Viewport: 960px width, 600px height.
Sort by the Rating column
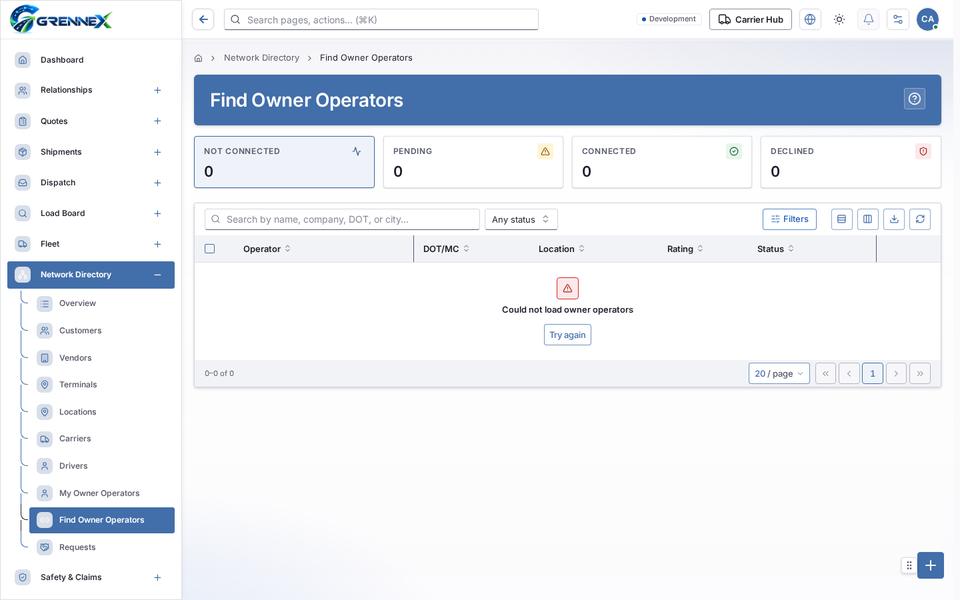pos(685,249)
